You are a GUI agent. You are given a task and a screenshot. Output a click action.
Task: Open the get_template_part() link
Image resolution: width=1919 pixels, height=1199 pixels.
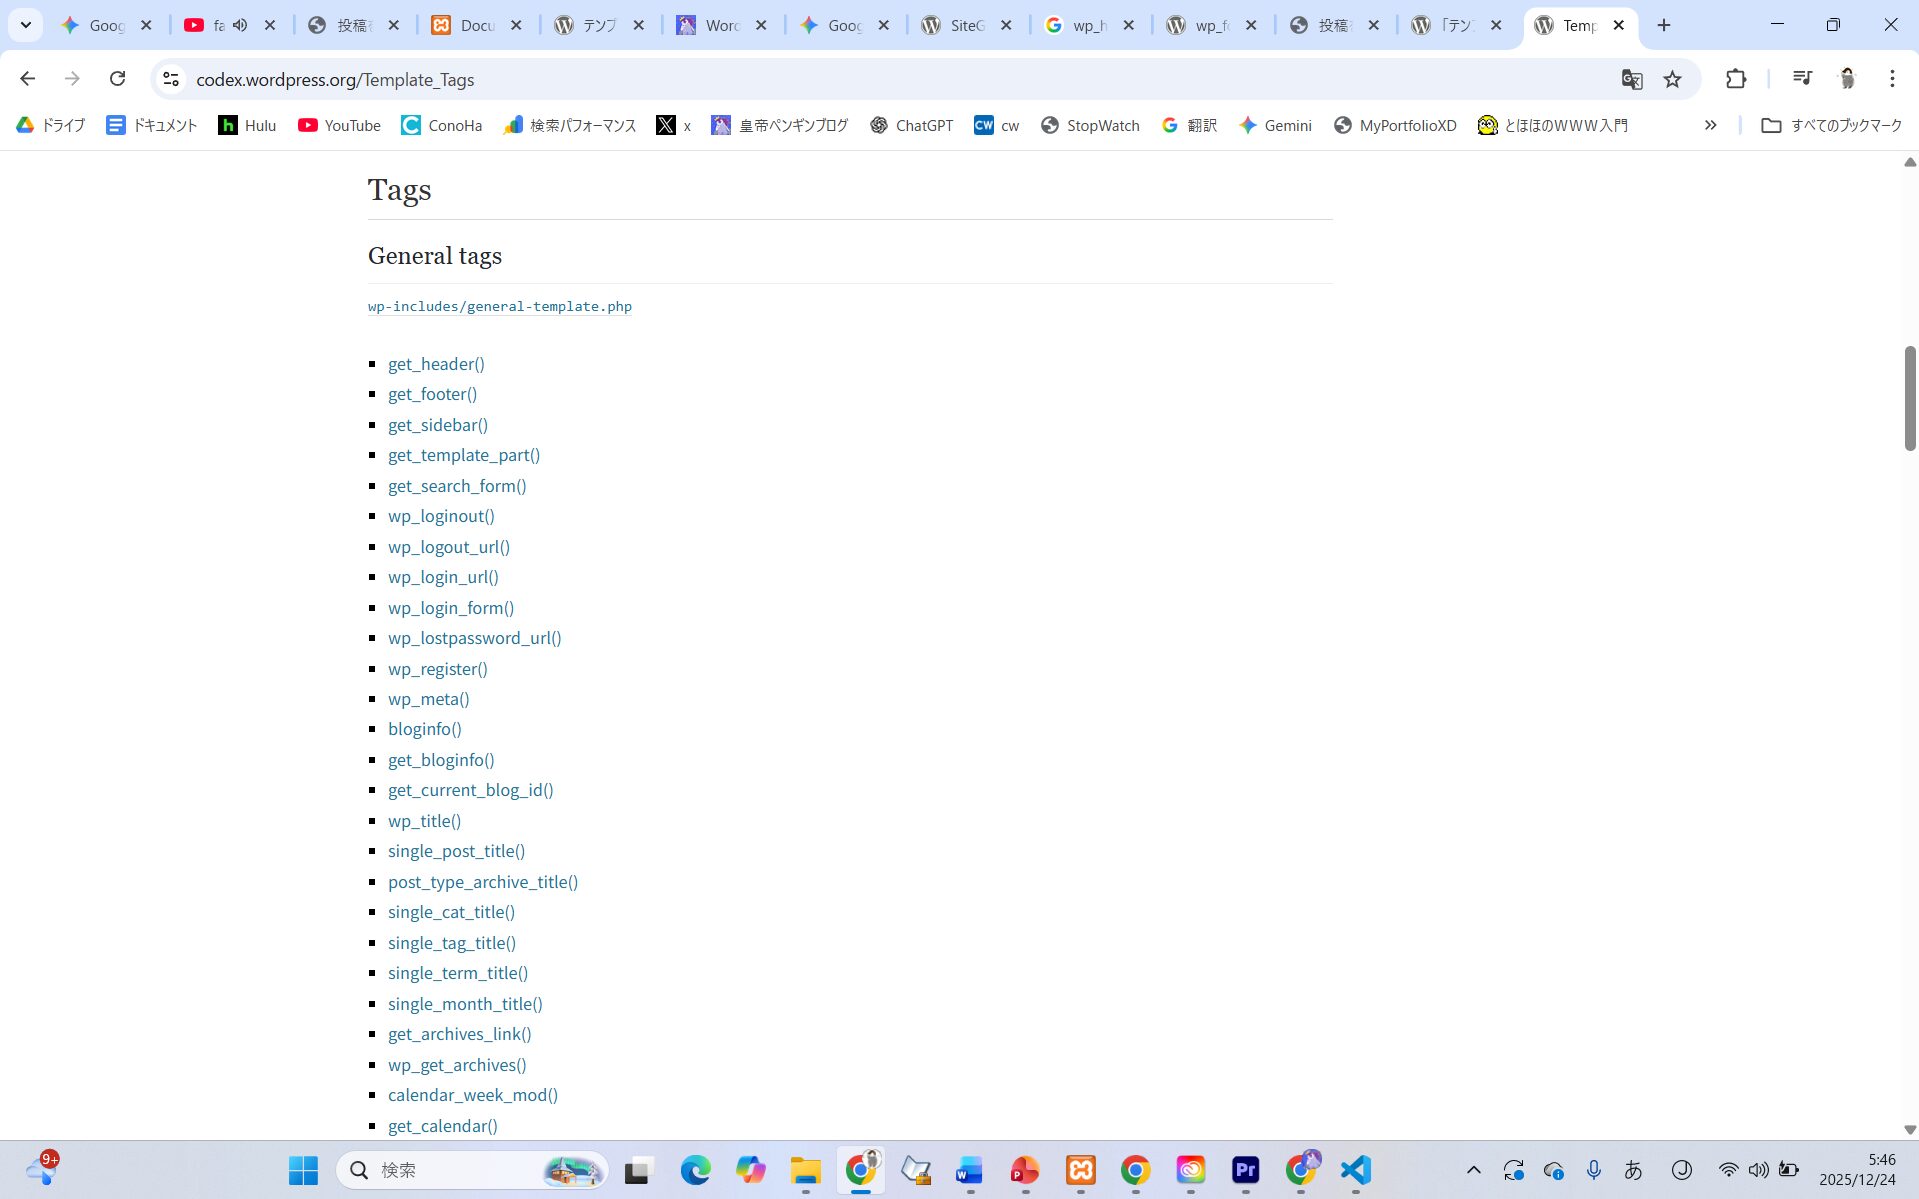coord(464,455)
